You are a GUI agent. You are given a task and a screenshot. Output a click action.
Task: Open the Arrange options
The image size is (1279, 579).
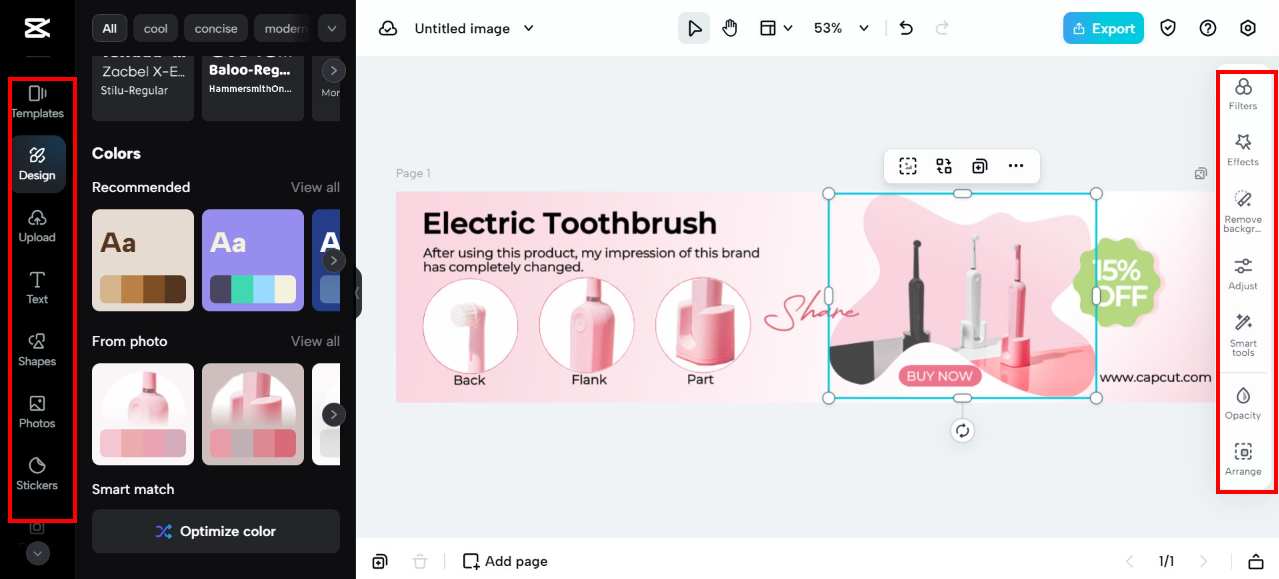click(1243, 459)
